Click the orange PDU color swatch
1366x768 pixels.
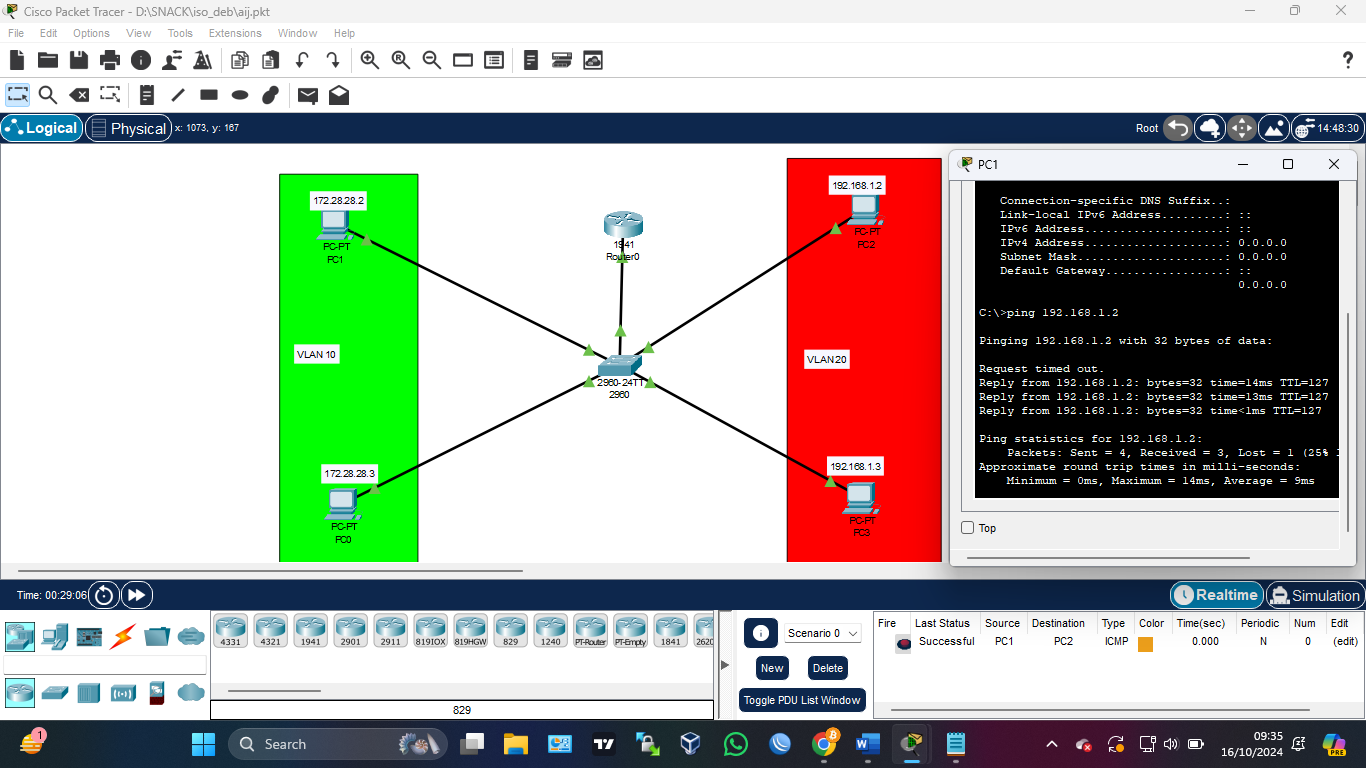click(1146, 644)
